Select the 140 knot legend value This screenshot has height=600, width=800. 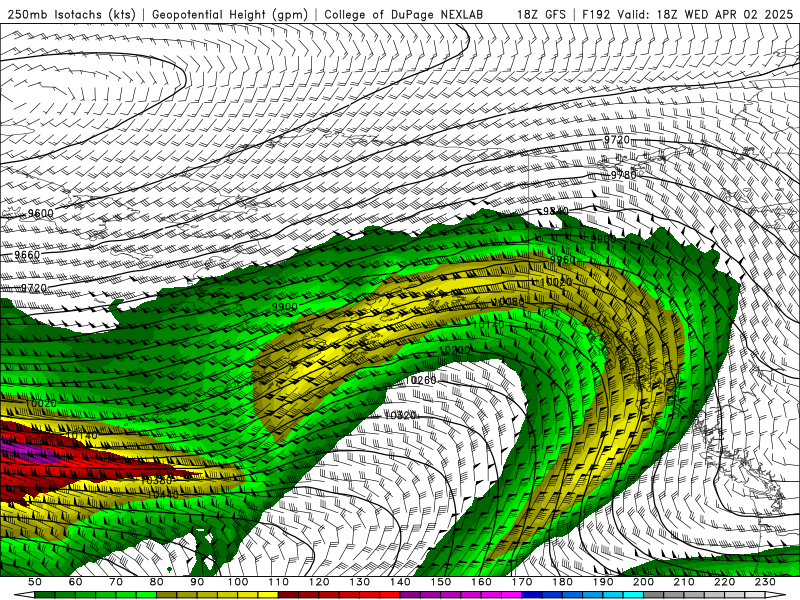tap(400, 582)
